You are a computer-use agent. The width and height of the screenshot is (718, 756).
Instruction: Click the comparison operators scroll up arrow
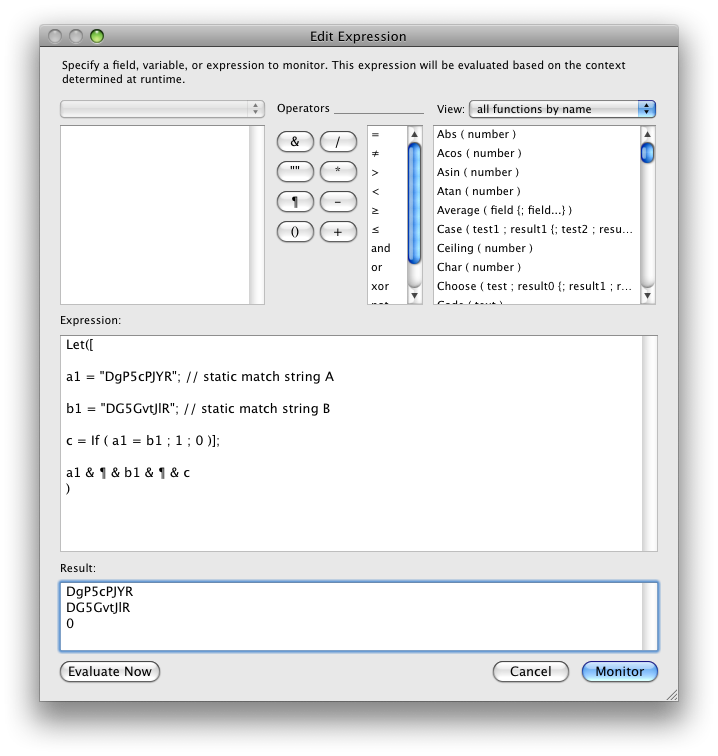414,134
